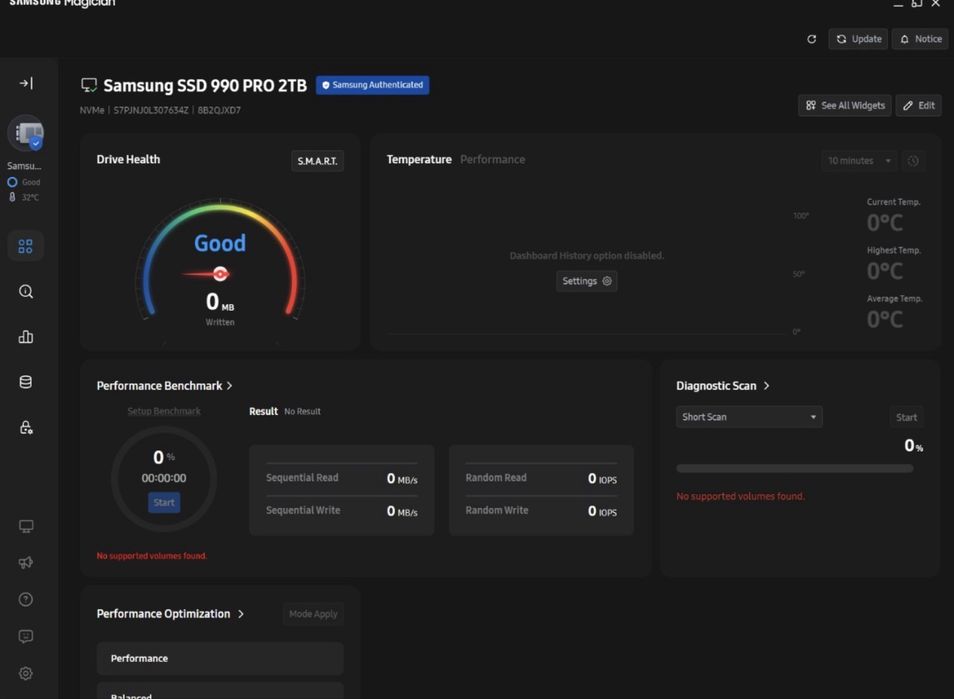
Task: Click the thermometer 32°C indicator in sidebar
Action: 24,197
